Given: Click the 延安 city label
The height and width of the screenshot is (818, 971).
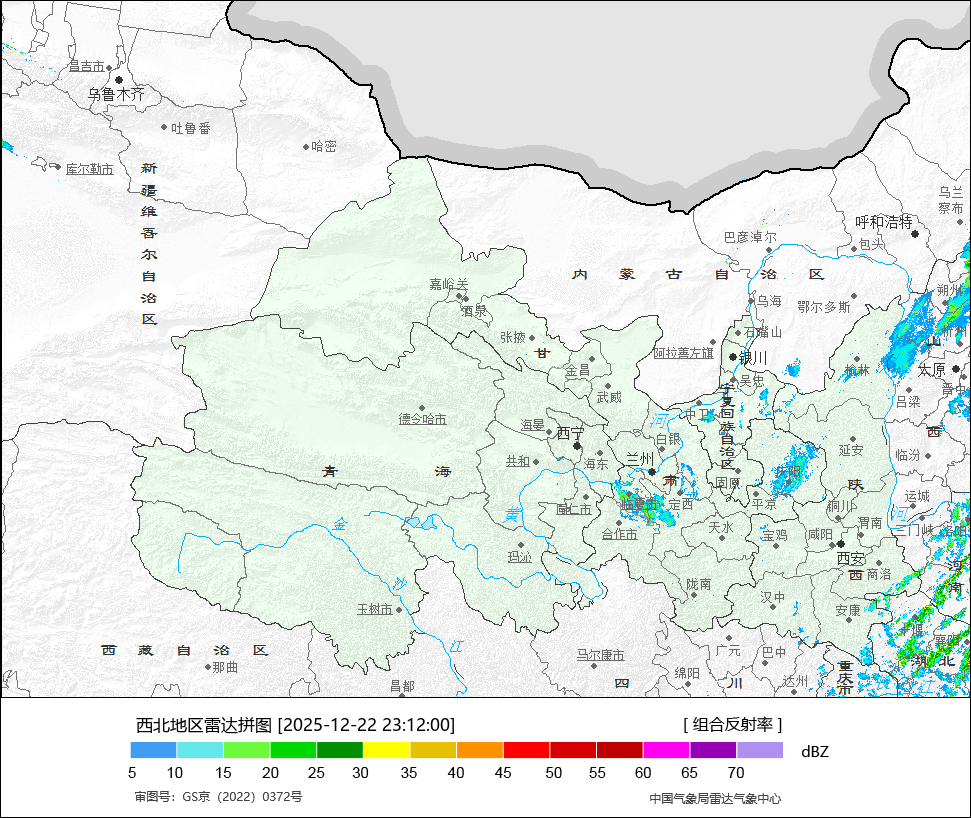Looking at the screenshot, I should tap(851, 450).
